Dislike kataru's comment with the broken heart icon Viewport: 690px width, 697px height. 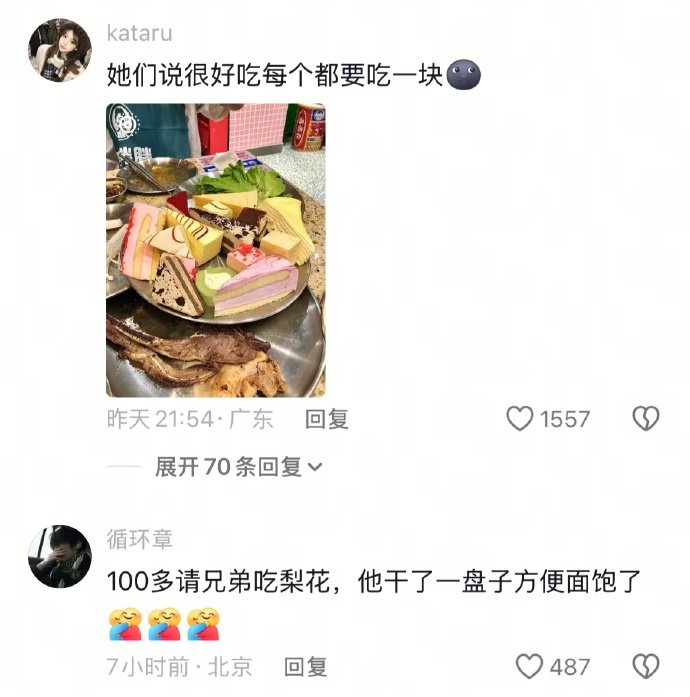(x=646, y=419)
